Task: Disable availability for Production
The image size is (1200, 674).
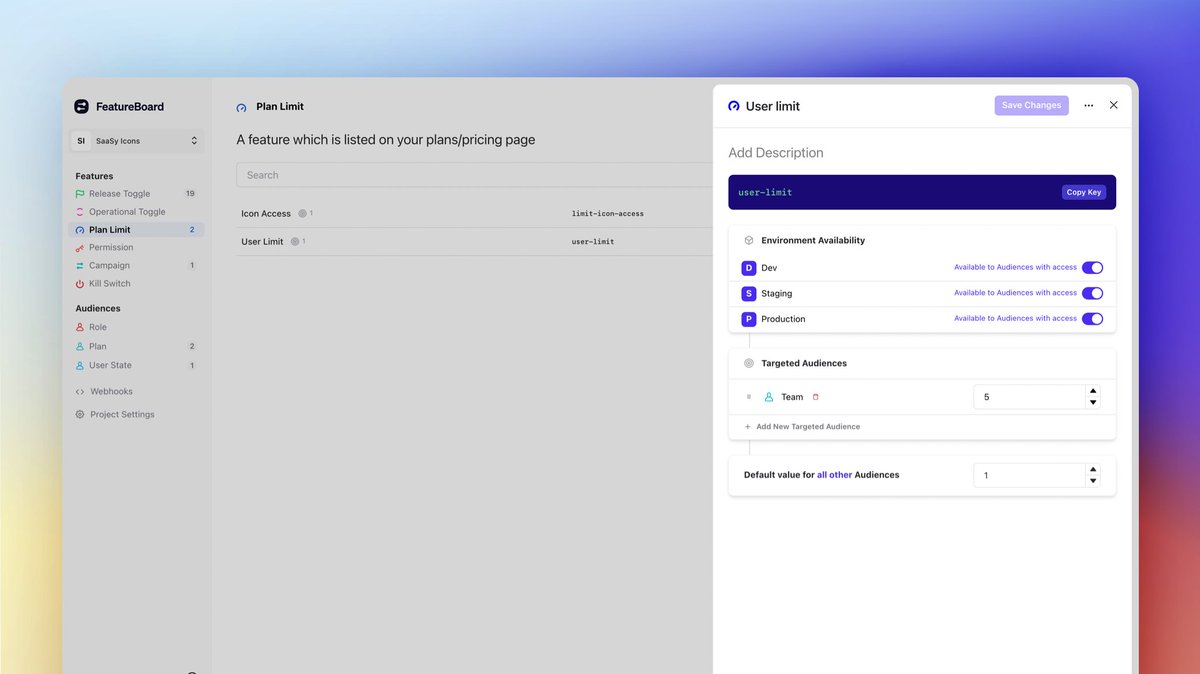Action: (1092, 318)
